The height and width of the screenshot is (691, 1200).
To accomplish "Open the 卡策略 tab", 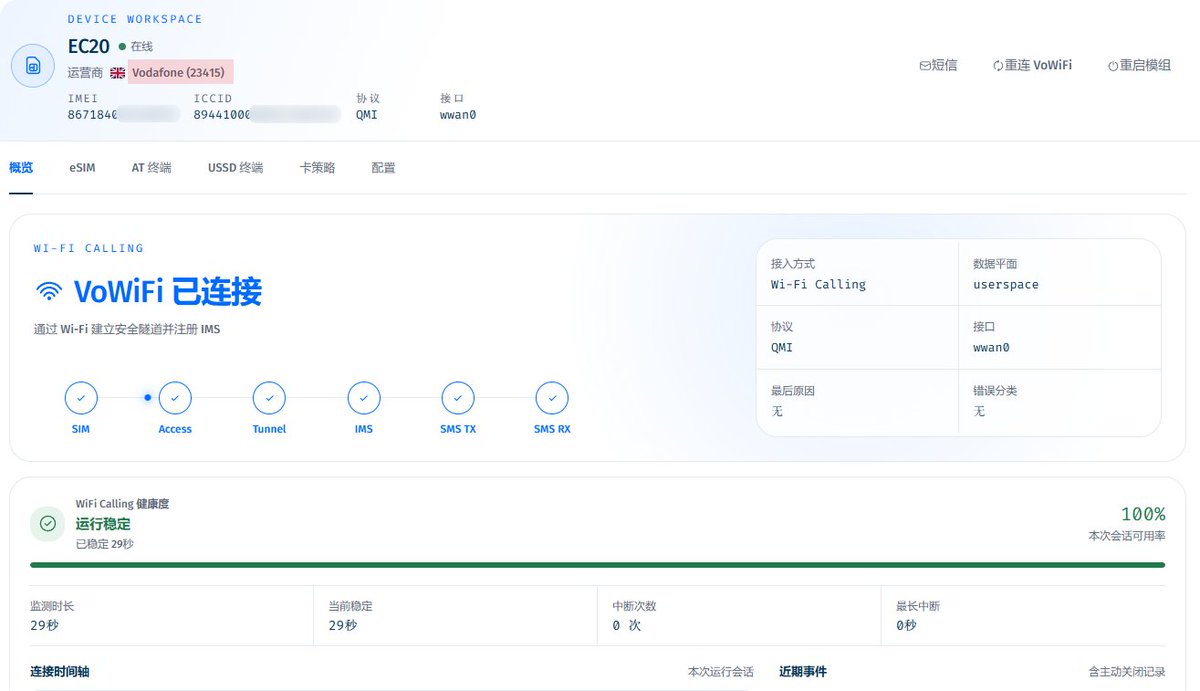I will click(x=317, y=167).
